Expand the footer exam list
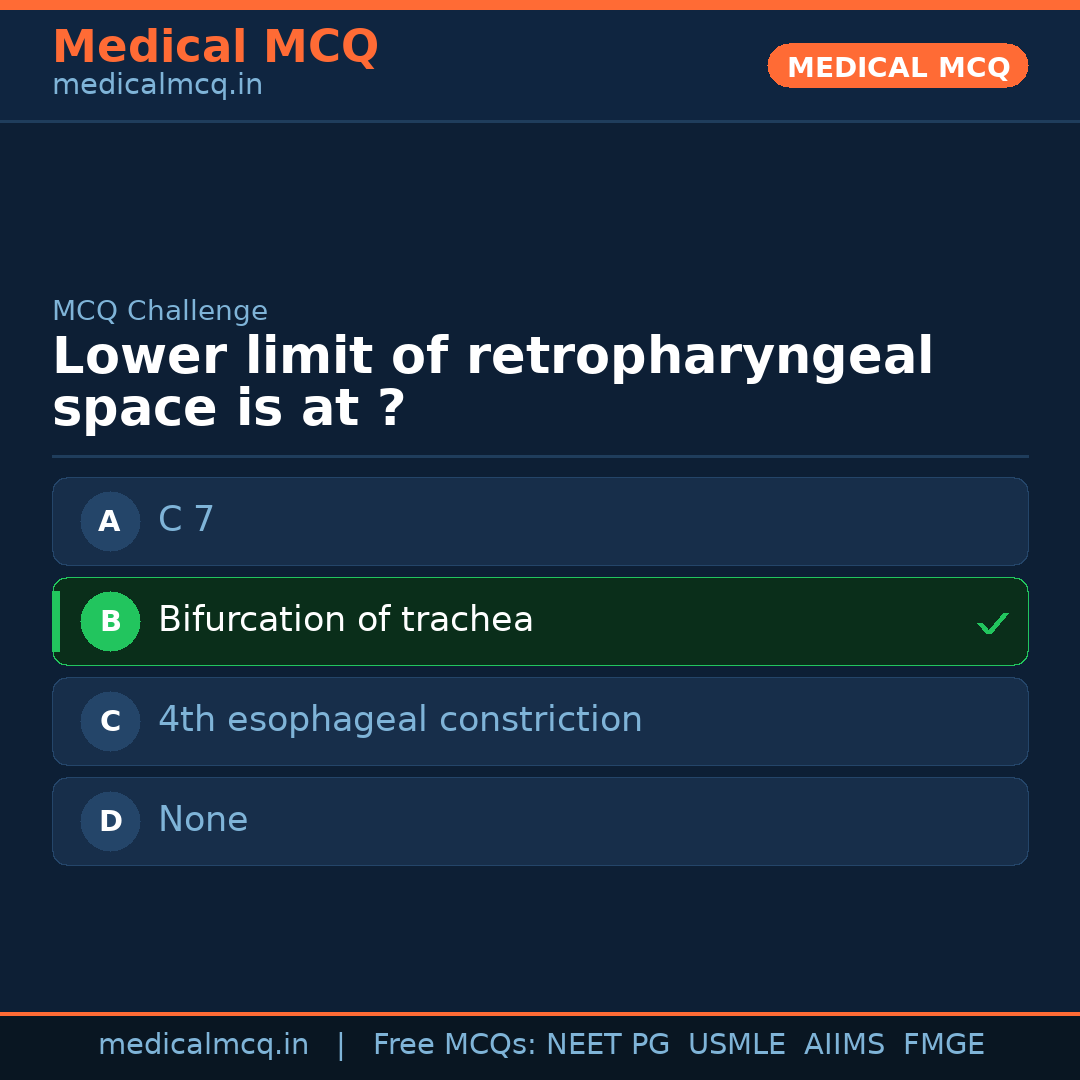The width and height of the screenshot is (1080, 1080). point(677,1044)
